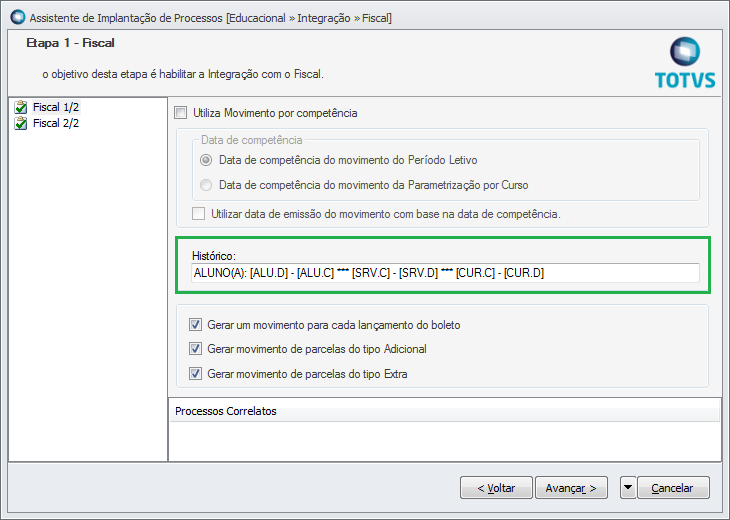Screen dimensions: 730x520
Task: Click into the Histórico text field
Action: pos(445,273)
